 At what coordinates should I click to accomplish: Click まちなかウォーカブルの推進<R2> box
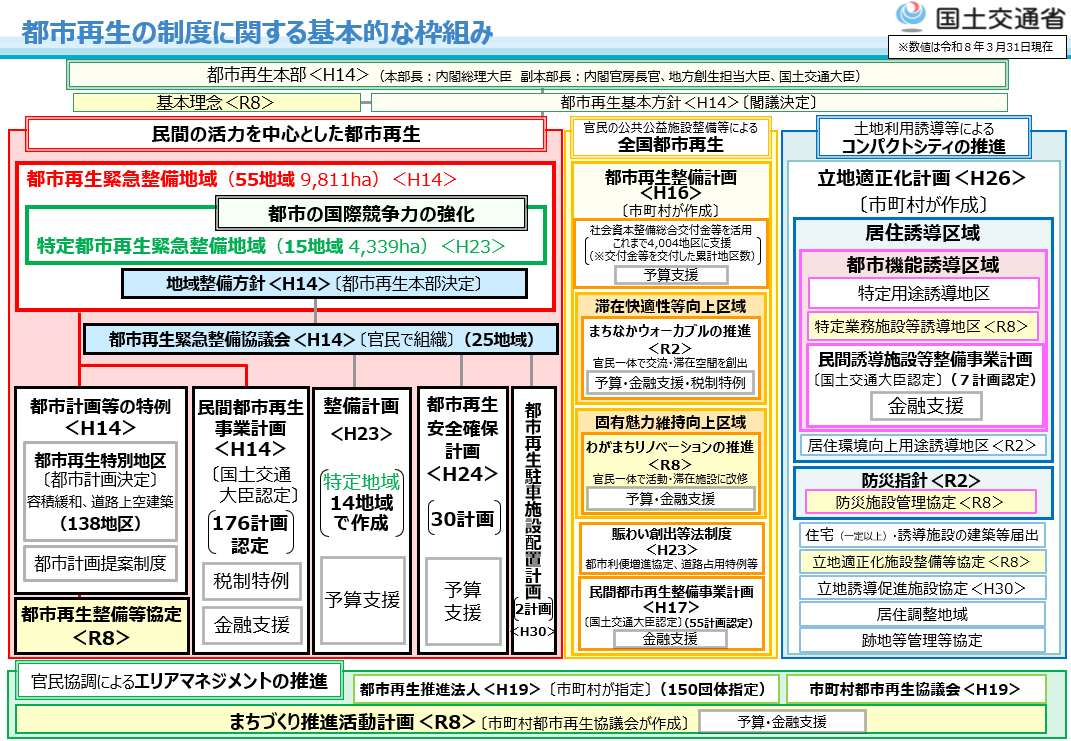click(671, 356)
